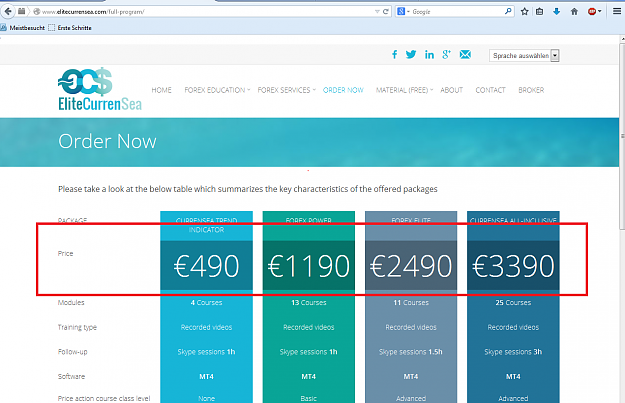Open the Adblock extension icon
625x403 pixels.
(x=594, y=12)
